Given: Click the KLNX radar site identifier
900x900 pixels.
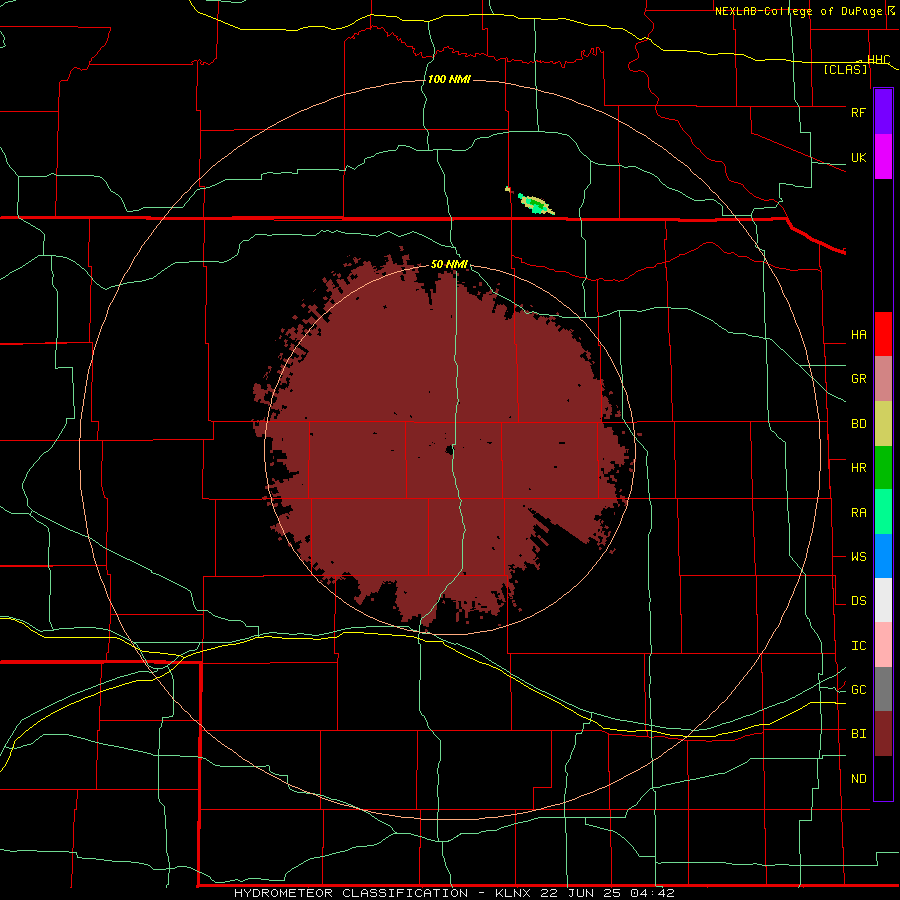Looking at the screenshot, I should (x=512, y=893).
